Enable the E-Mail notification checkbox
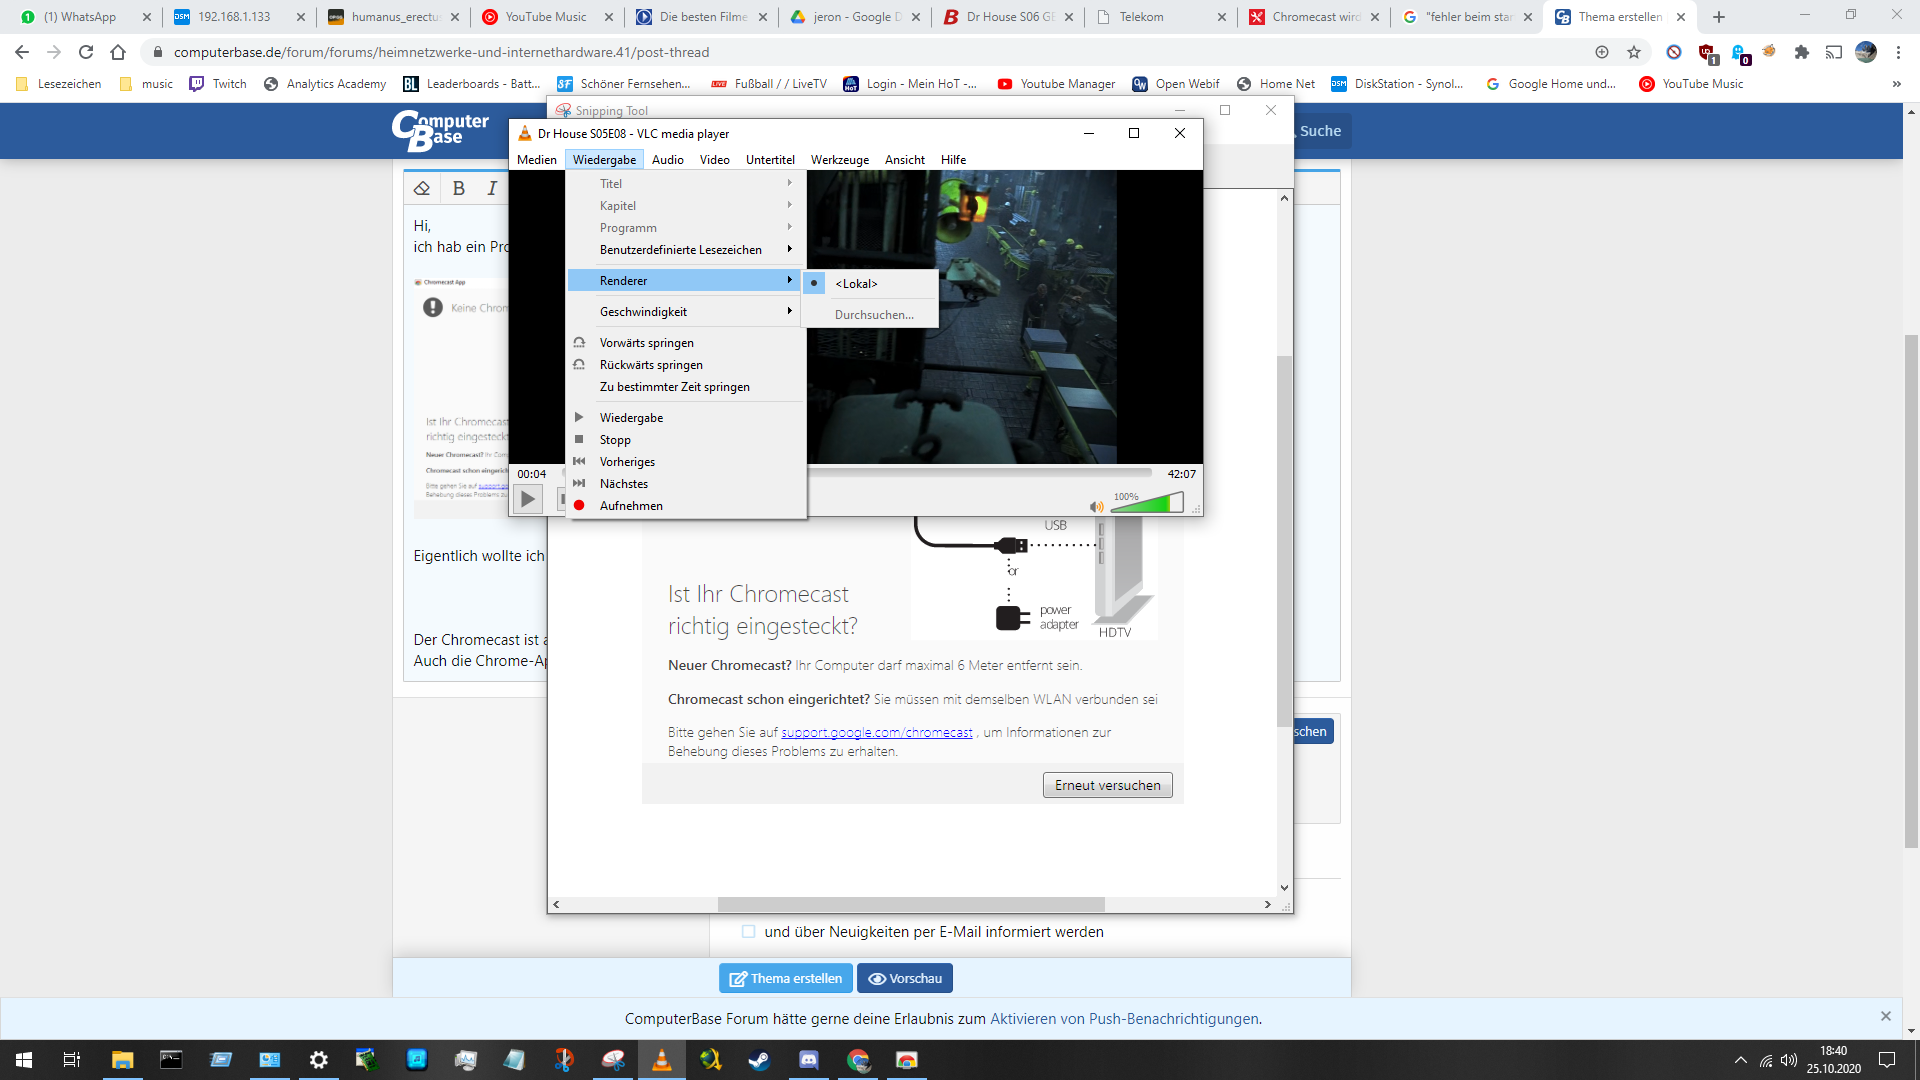The image size is (1920, 1080). coord(748,932)
